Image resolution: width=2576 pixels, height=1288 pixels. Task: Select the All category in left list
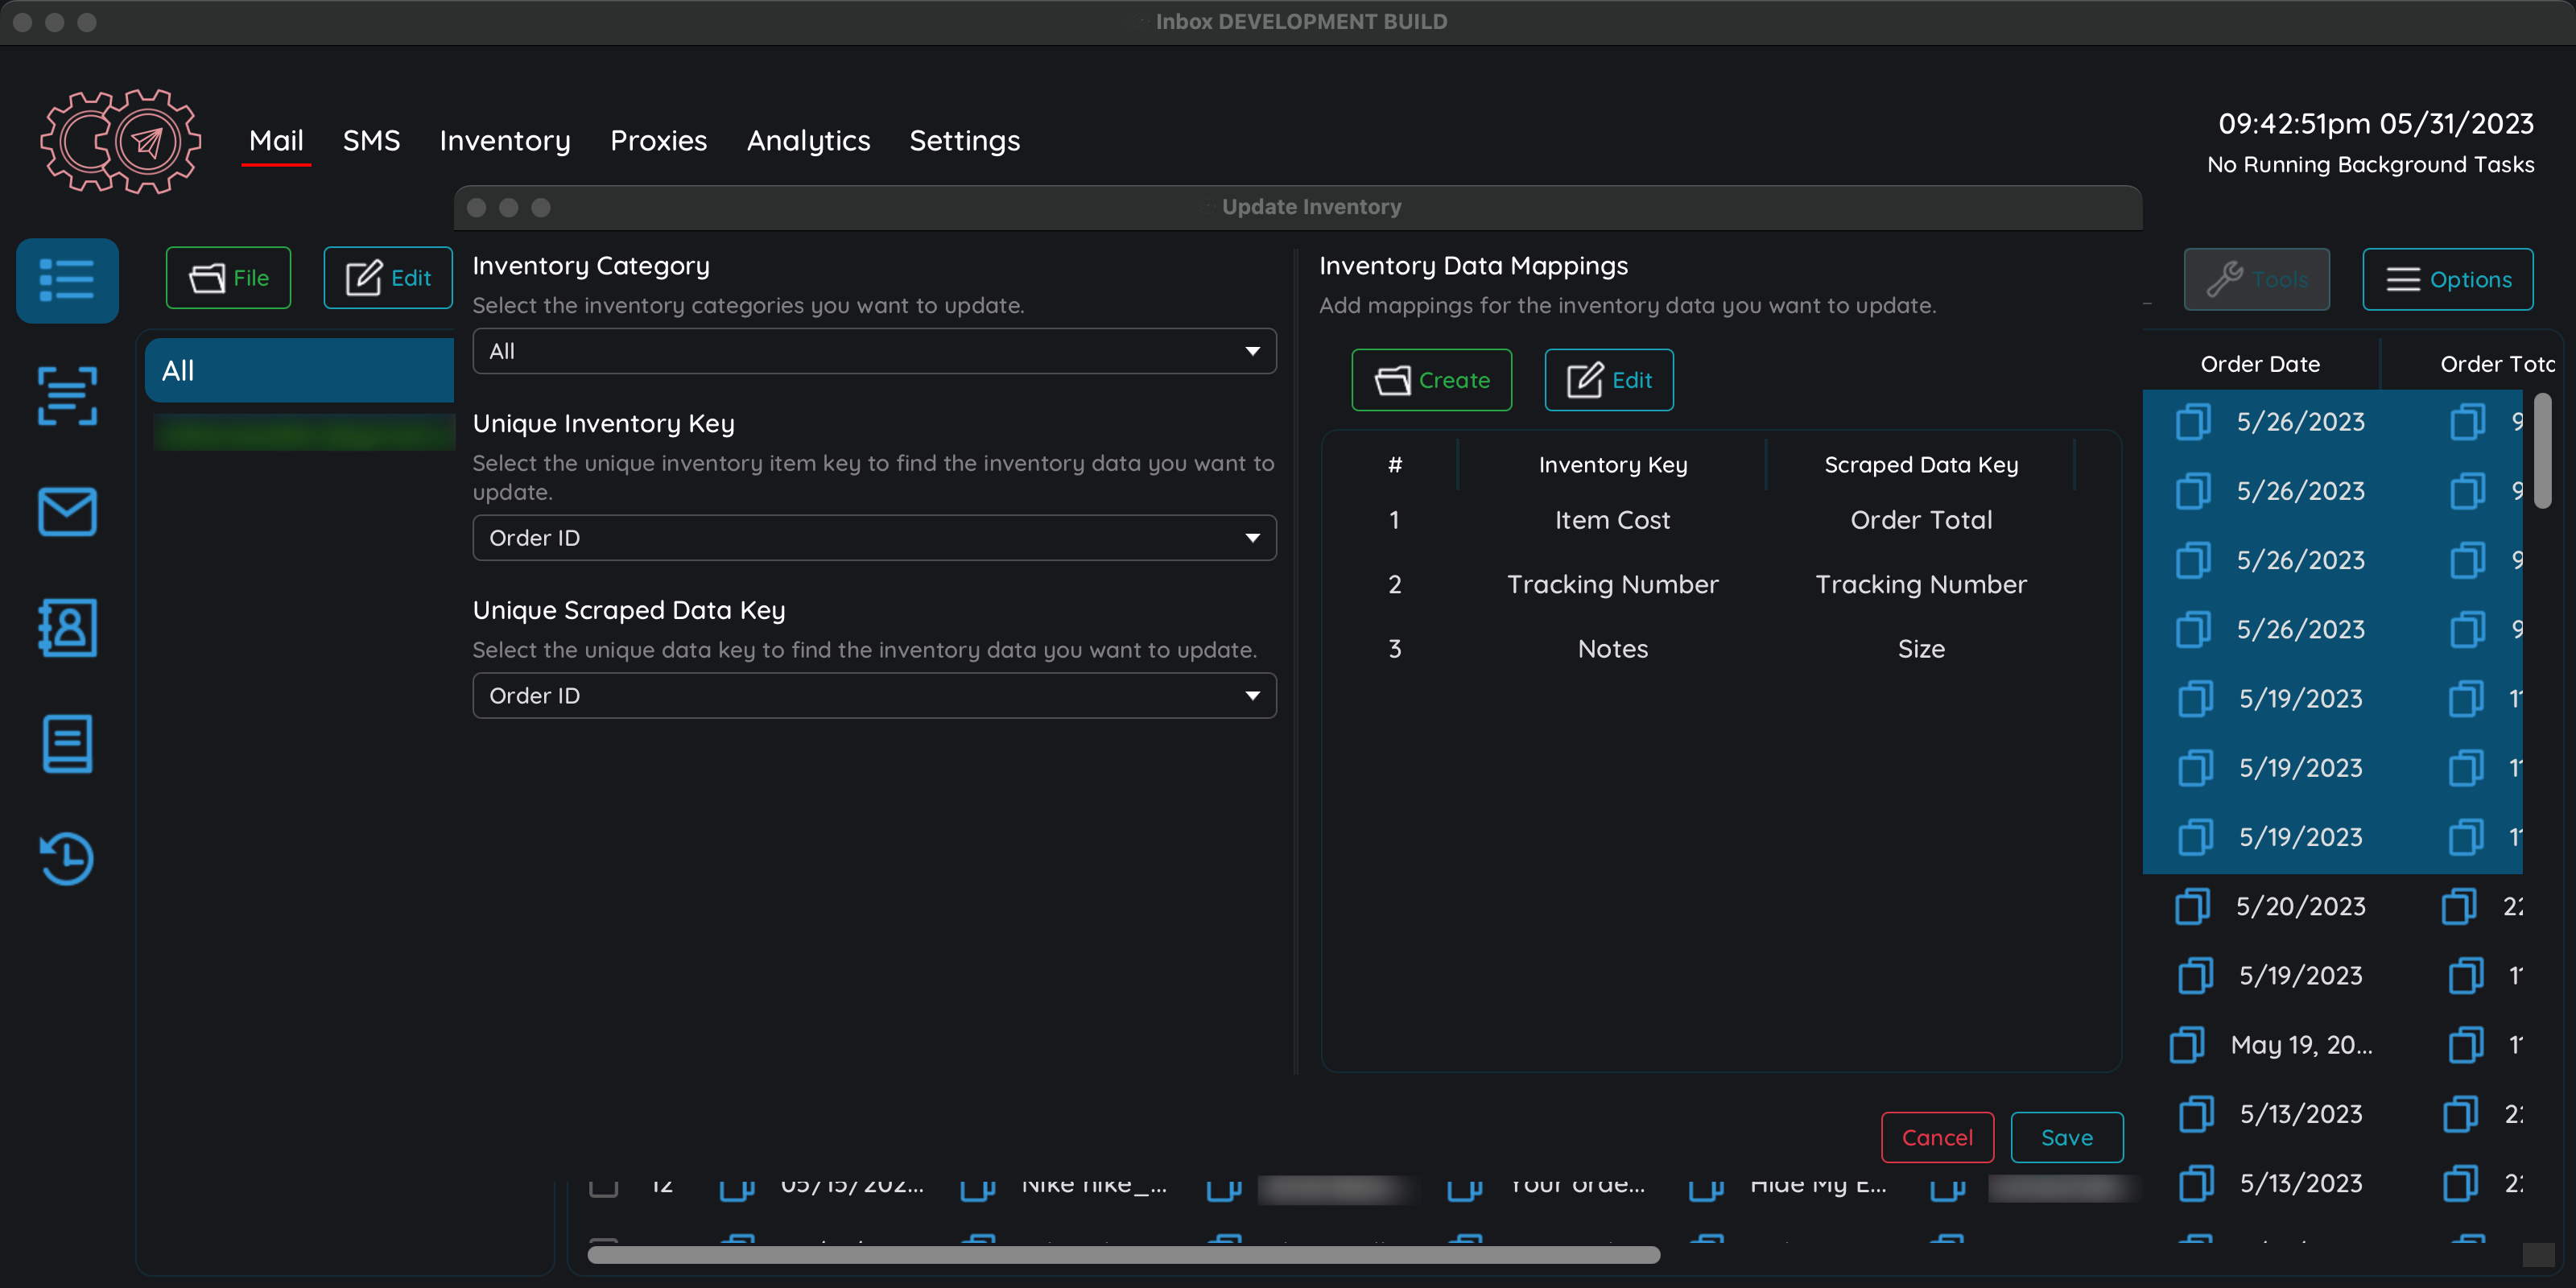299,370
